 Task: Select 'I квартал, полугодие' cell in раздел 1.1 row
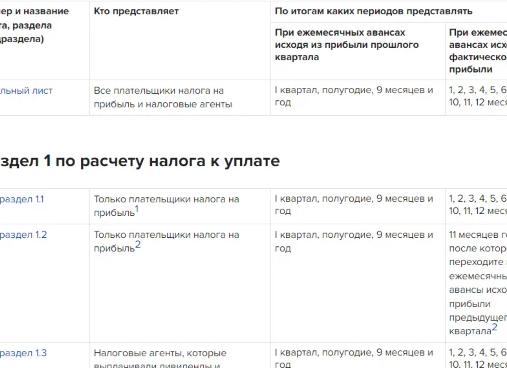pyautogui.click(x=354, y=205)
